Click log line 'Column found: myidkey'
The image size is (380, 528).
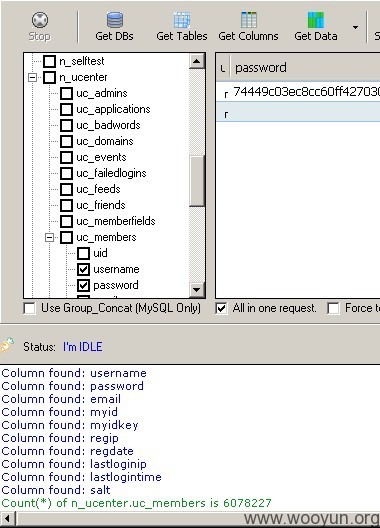[70, 425]
